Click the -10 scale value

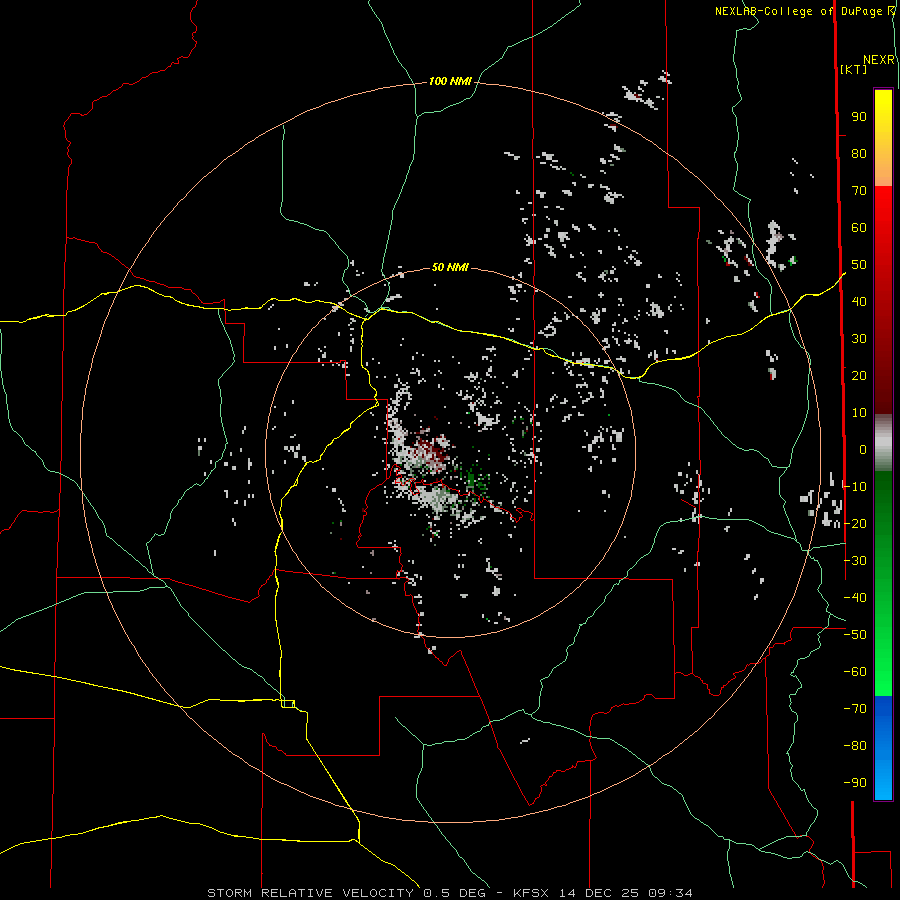point(855,487)
